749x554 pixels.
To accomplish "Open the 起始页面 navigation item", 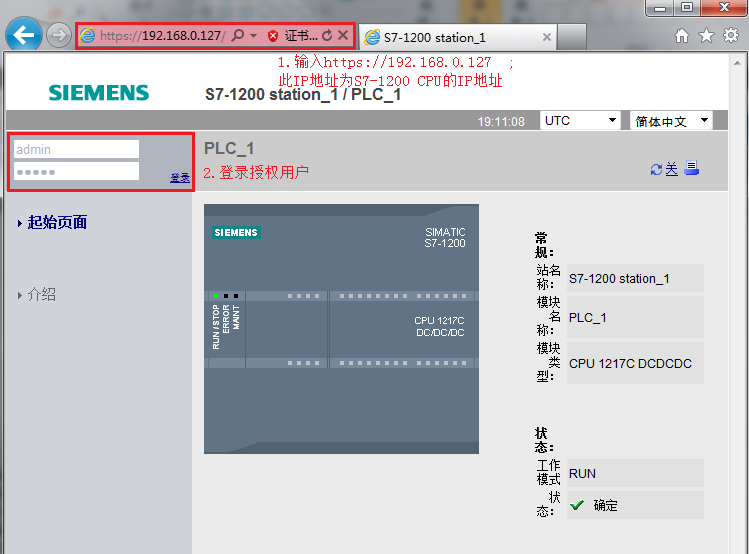I will [57, 222].
